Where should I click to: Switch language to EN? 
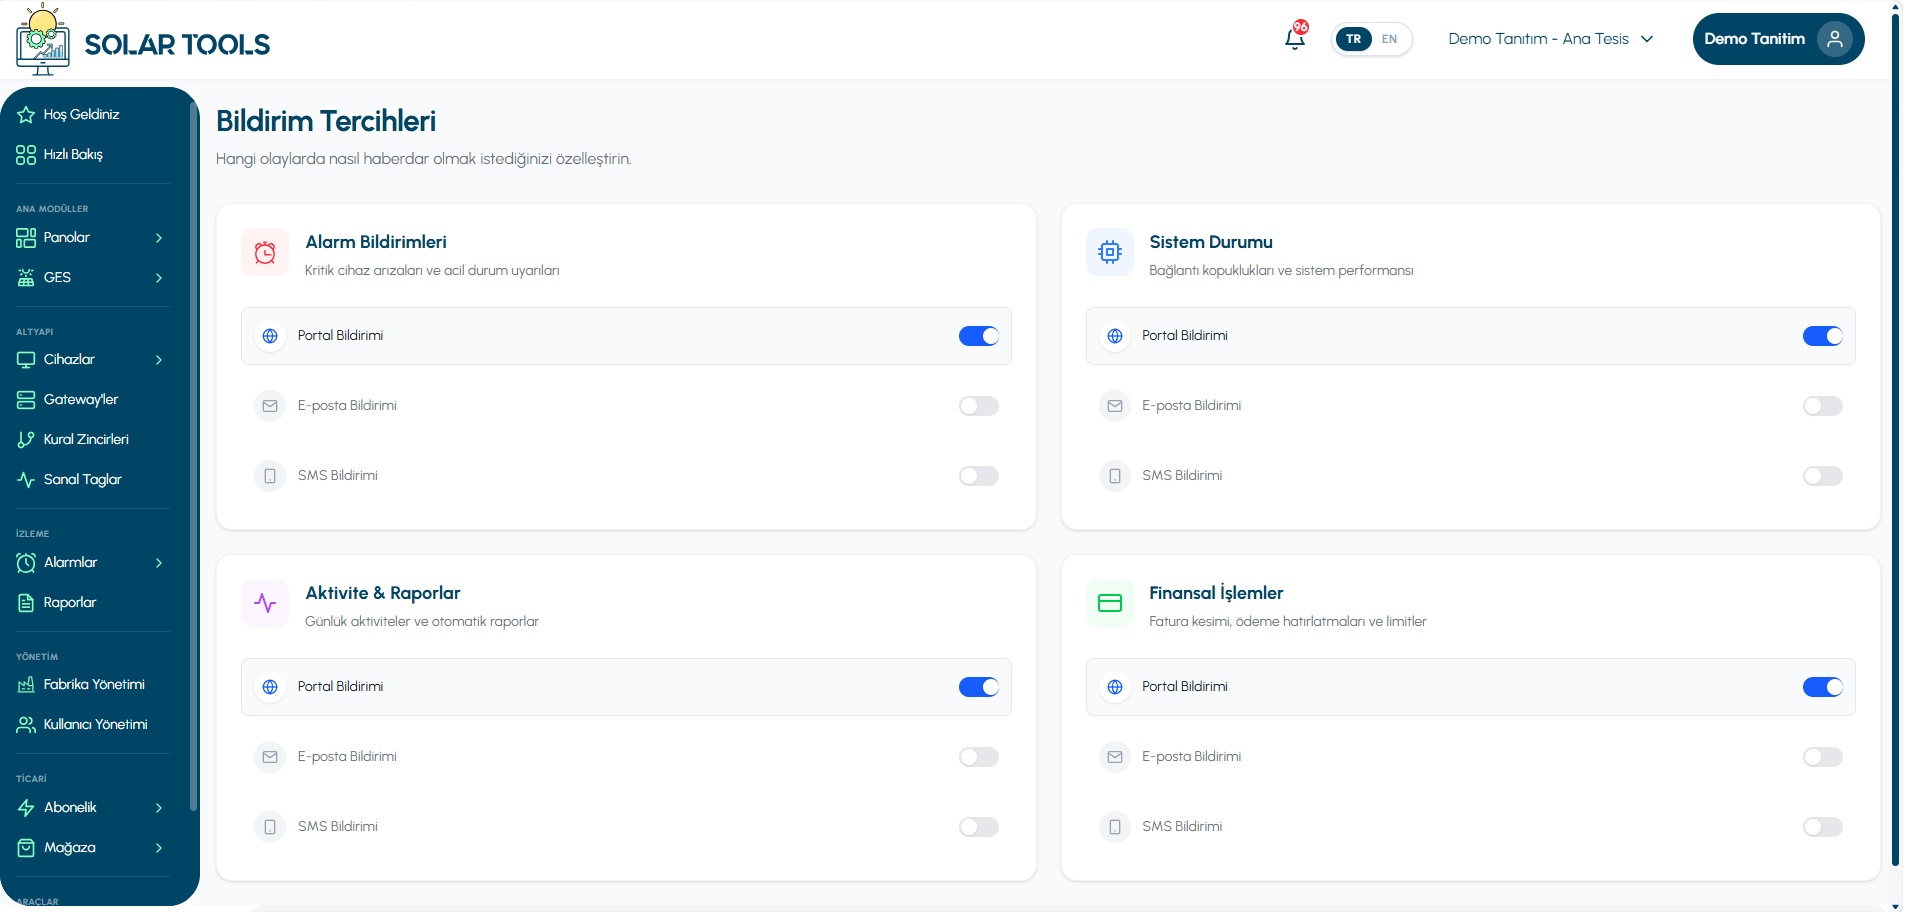click(1389, 39)
